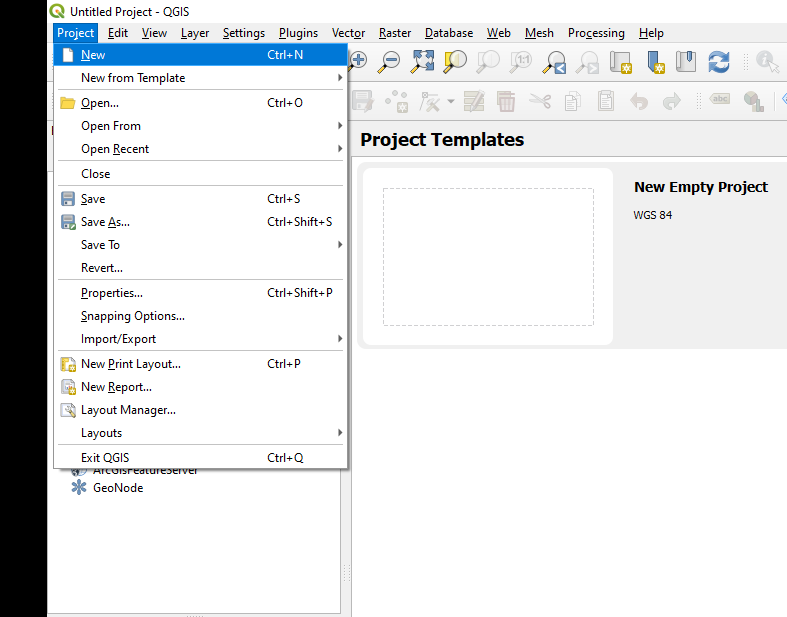787x617 pixels.
Task: Select Revert... in the Project menu
Action: coord(201,268)
